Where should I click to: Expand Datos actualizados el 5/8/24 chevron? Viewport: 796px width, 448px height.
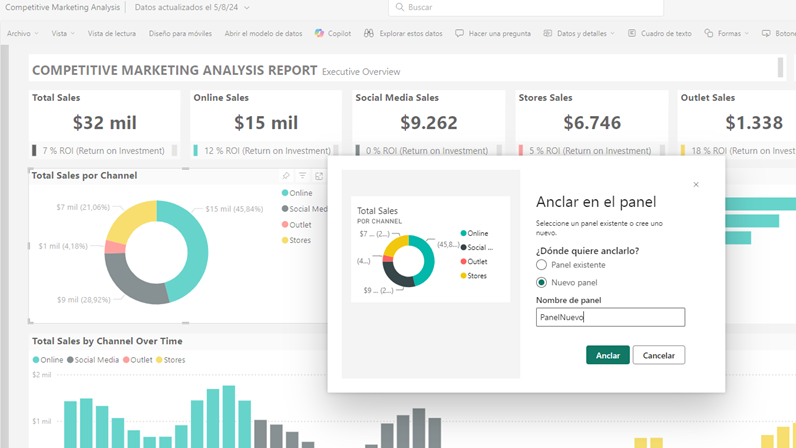[x=247, y=8]
